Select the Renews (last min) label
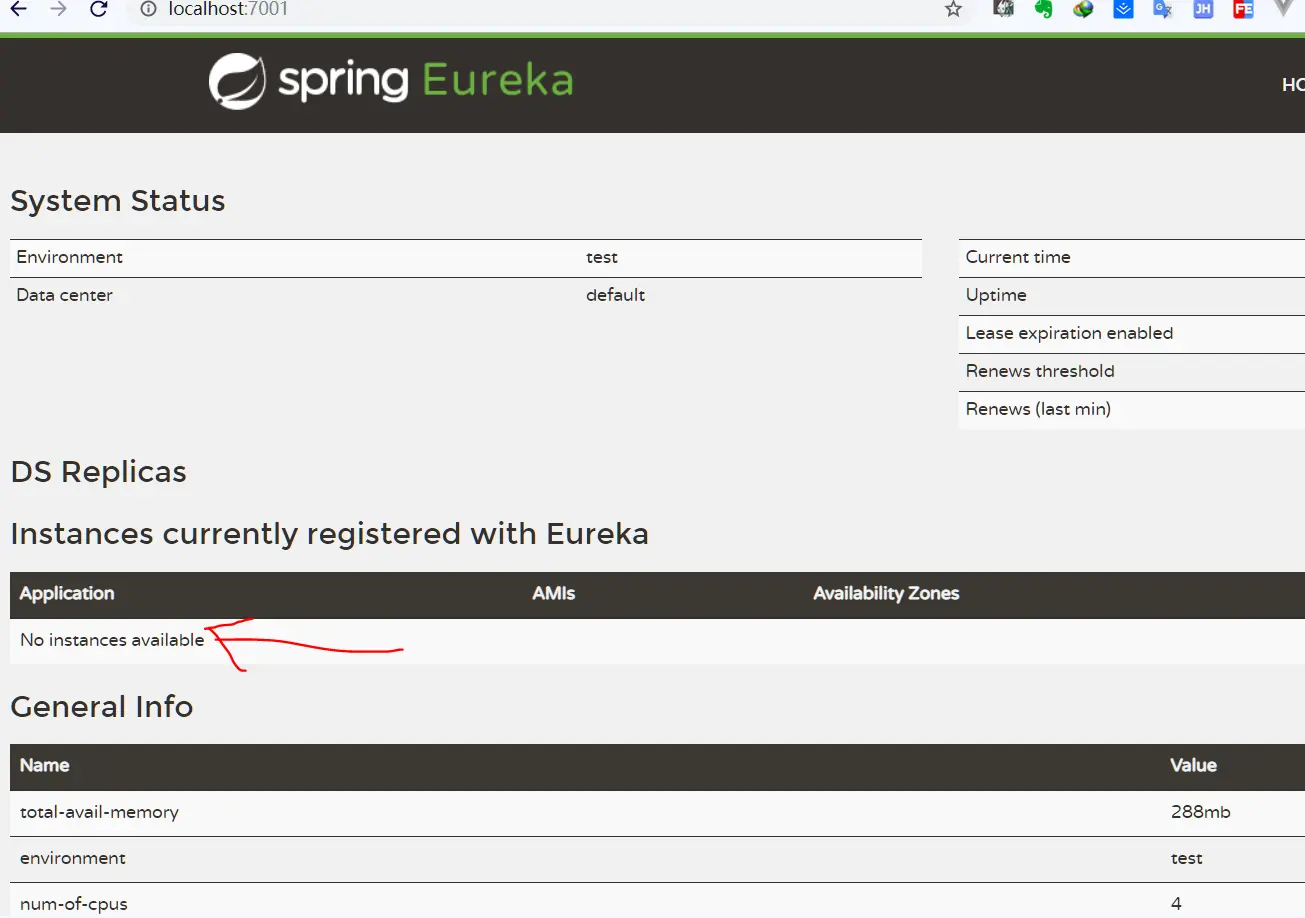The height and width of the screenshot is (918, 1305). [x=1038, y=409]
